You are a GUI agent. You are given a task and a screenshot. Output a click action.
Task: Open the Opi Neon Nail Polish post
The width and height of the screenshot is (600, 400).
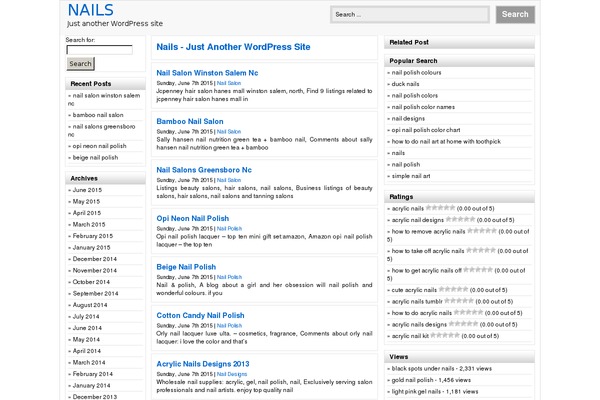193,218
